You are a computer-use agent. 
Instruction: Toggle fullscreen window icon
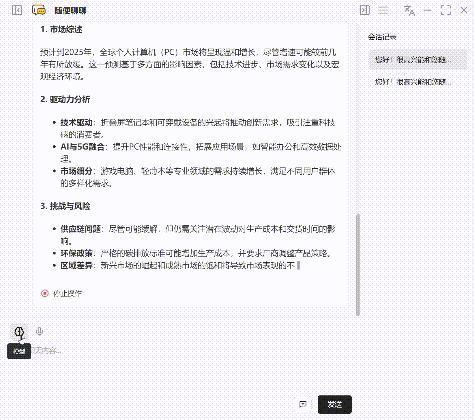click(x=446, y=10)
